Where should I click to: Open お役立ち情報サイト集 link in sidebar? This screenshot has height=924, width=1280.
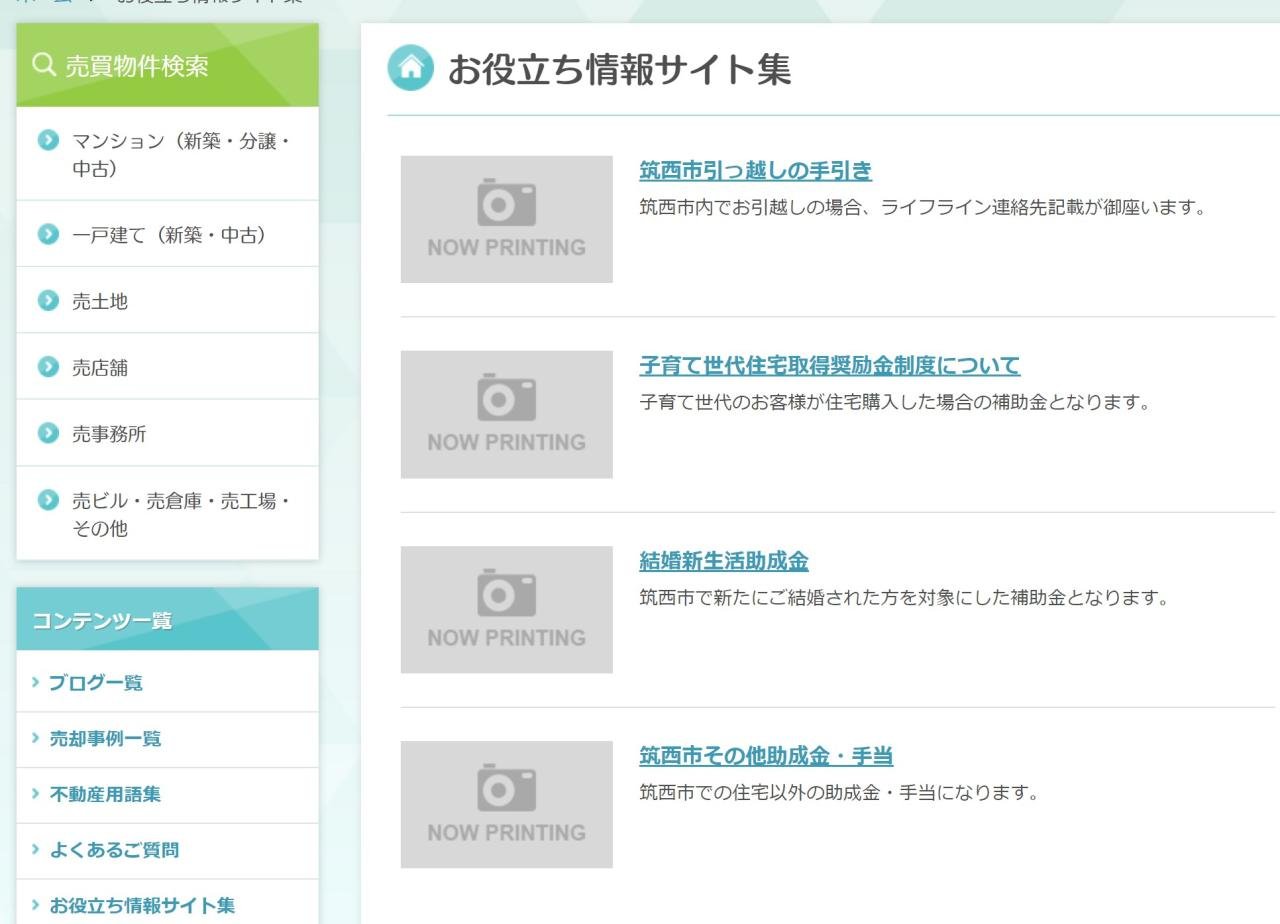(x=142, y=906)
